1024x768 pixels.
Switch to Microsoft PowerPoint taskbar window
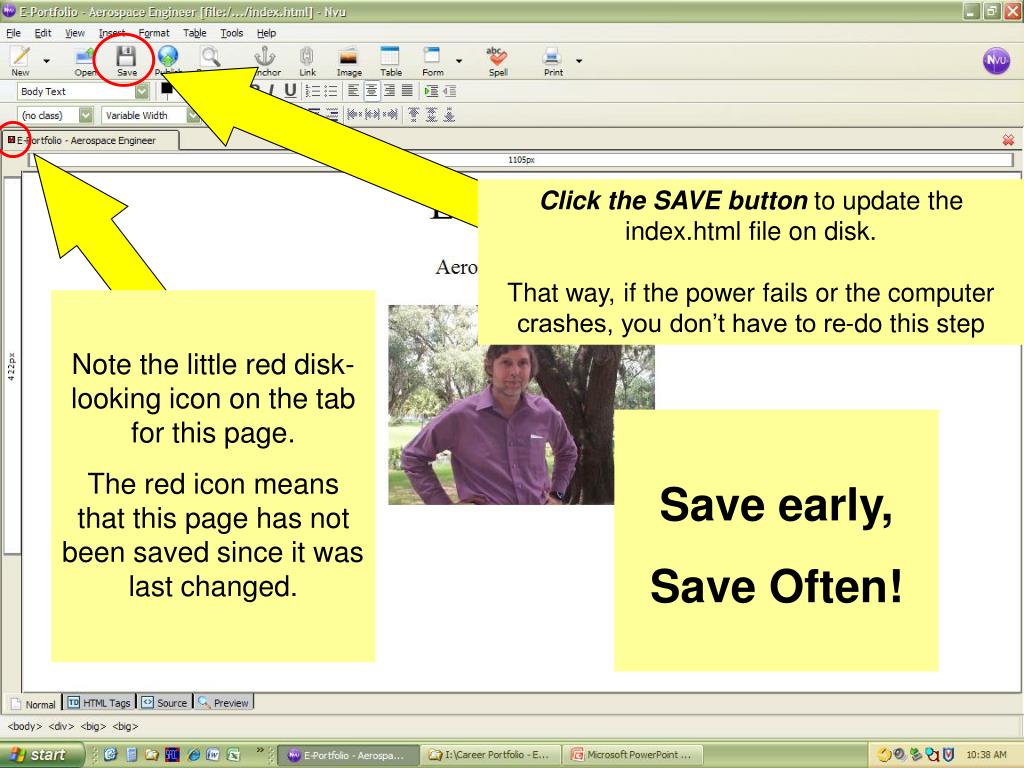(632, 755)
